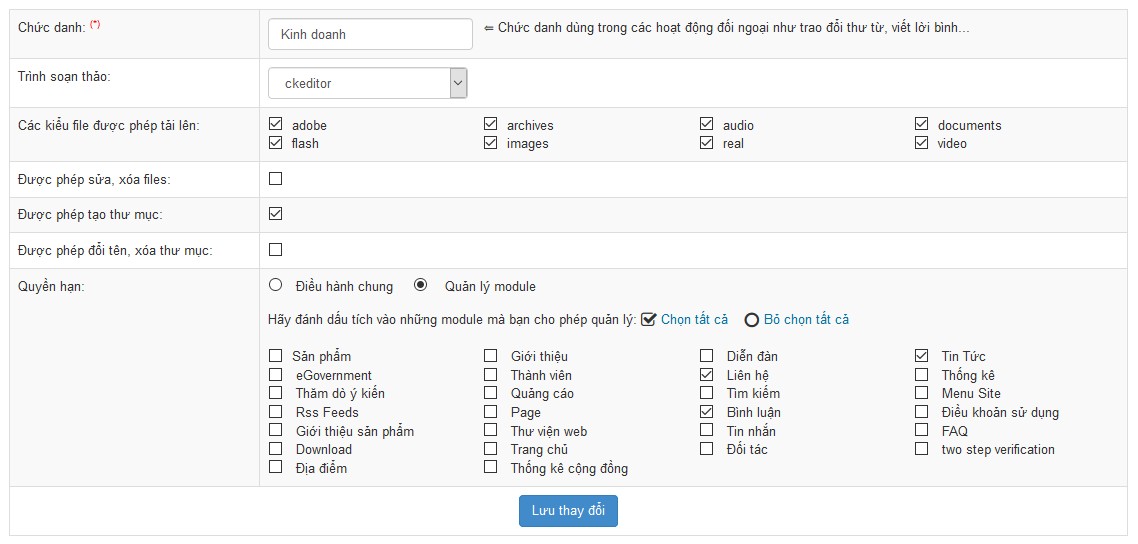Screen dimensions: 1138x544
Task: Select the Quản lý module radio option
Action: [420, 285]
